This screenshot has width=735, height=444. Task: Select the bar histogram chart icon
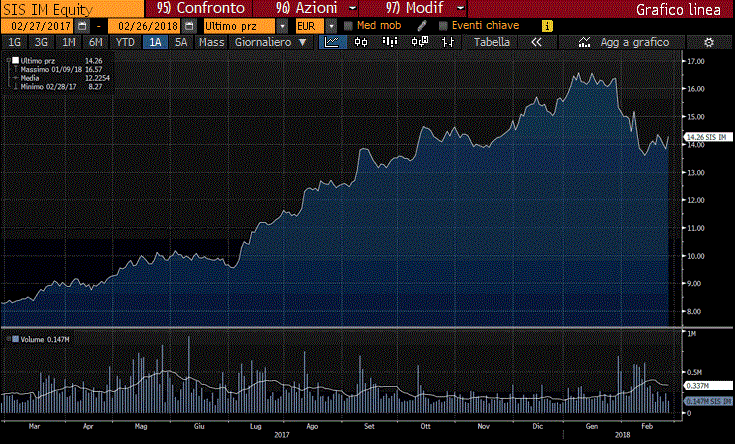pyautogui.click(x=390, y=42)
